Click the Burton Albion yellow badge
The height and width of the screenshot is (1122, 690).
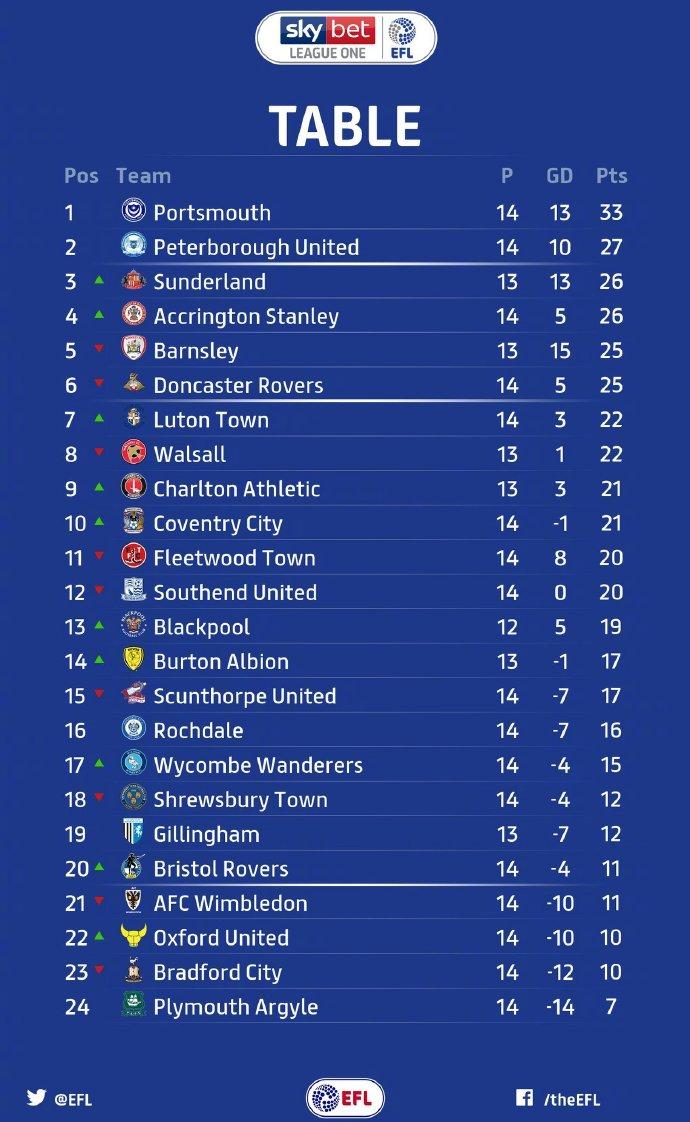pos(133,661)
